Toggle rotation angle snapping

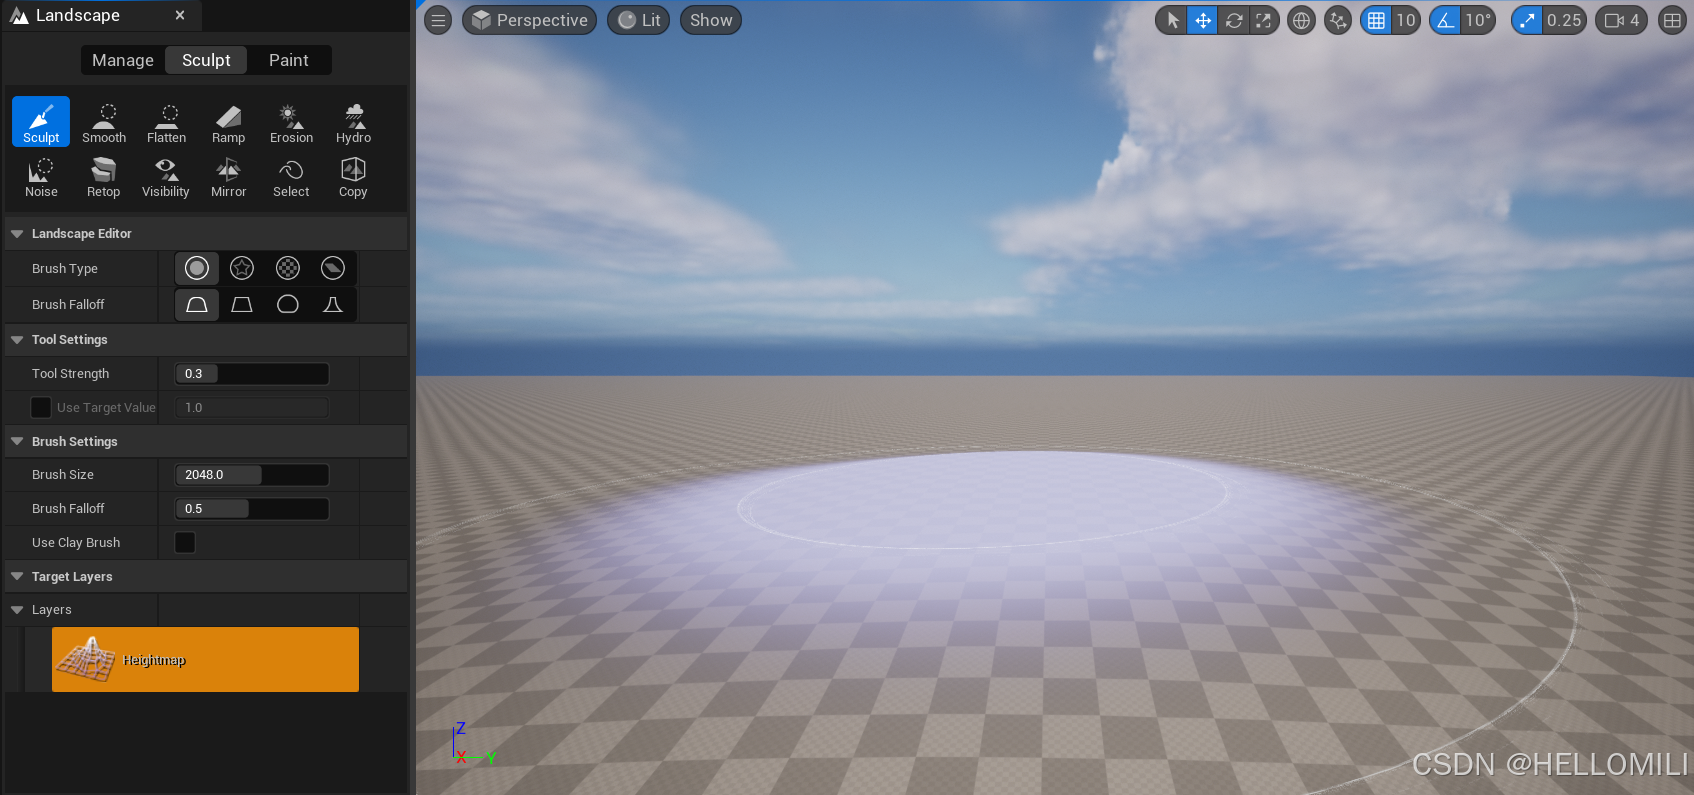point(1445,20)
